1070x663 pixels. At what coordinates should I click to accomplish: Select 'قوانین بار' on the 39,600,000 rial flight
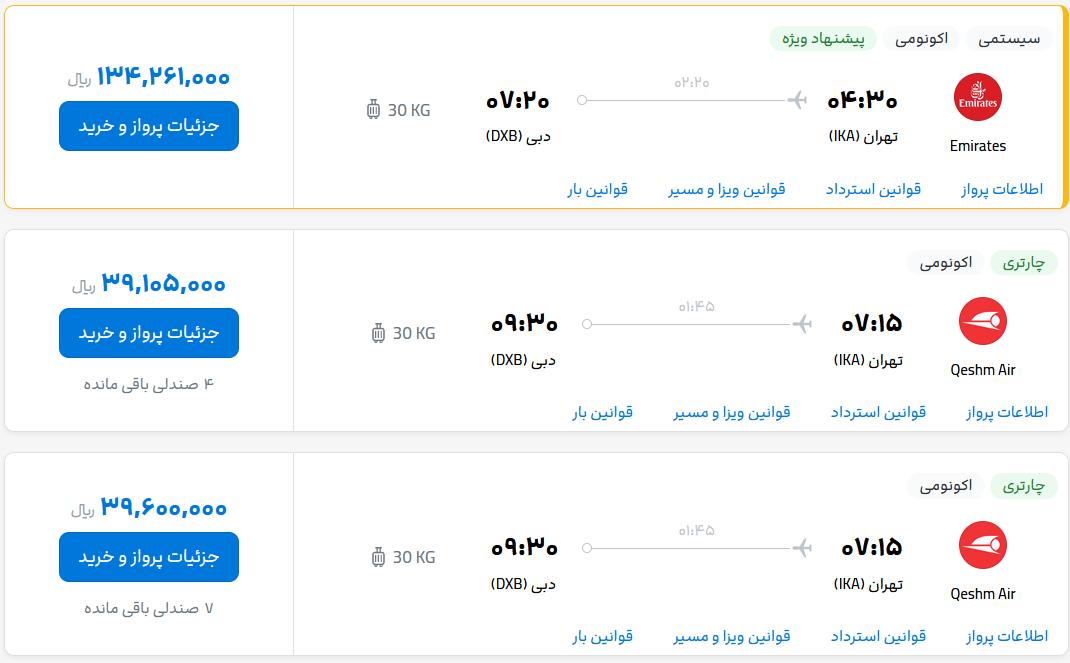point(603,636)
